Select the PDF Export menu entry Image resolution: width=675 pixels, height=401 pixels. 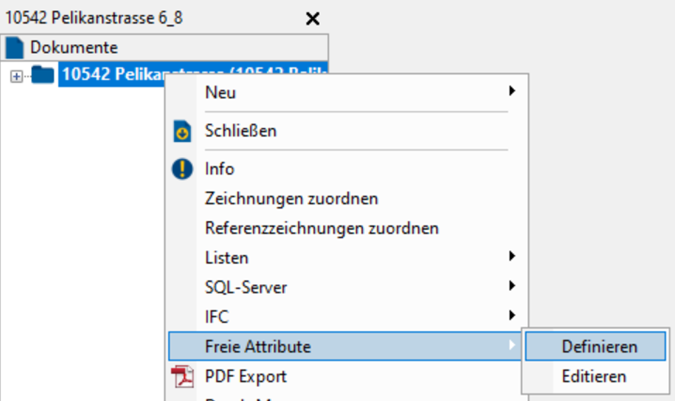pos(245,376)
